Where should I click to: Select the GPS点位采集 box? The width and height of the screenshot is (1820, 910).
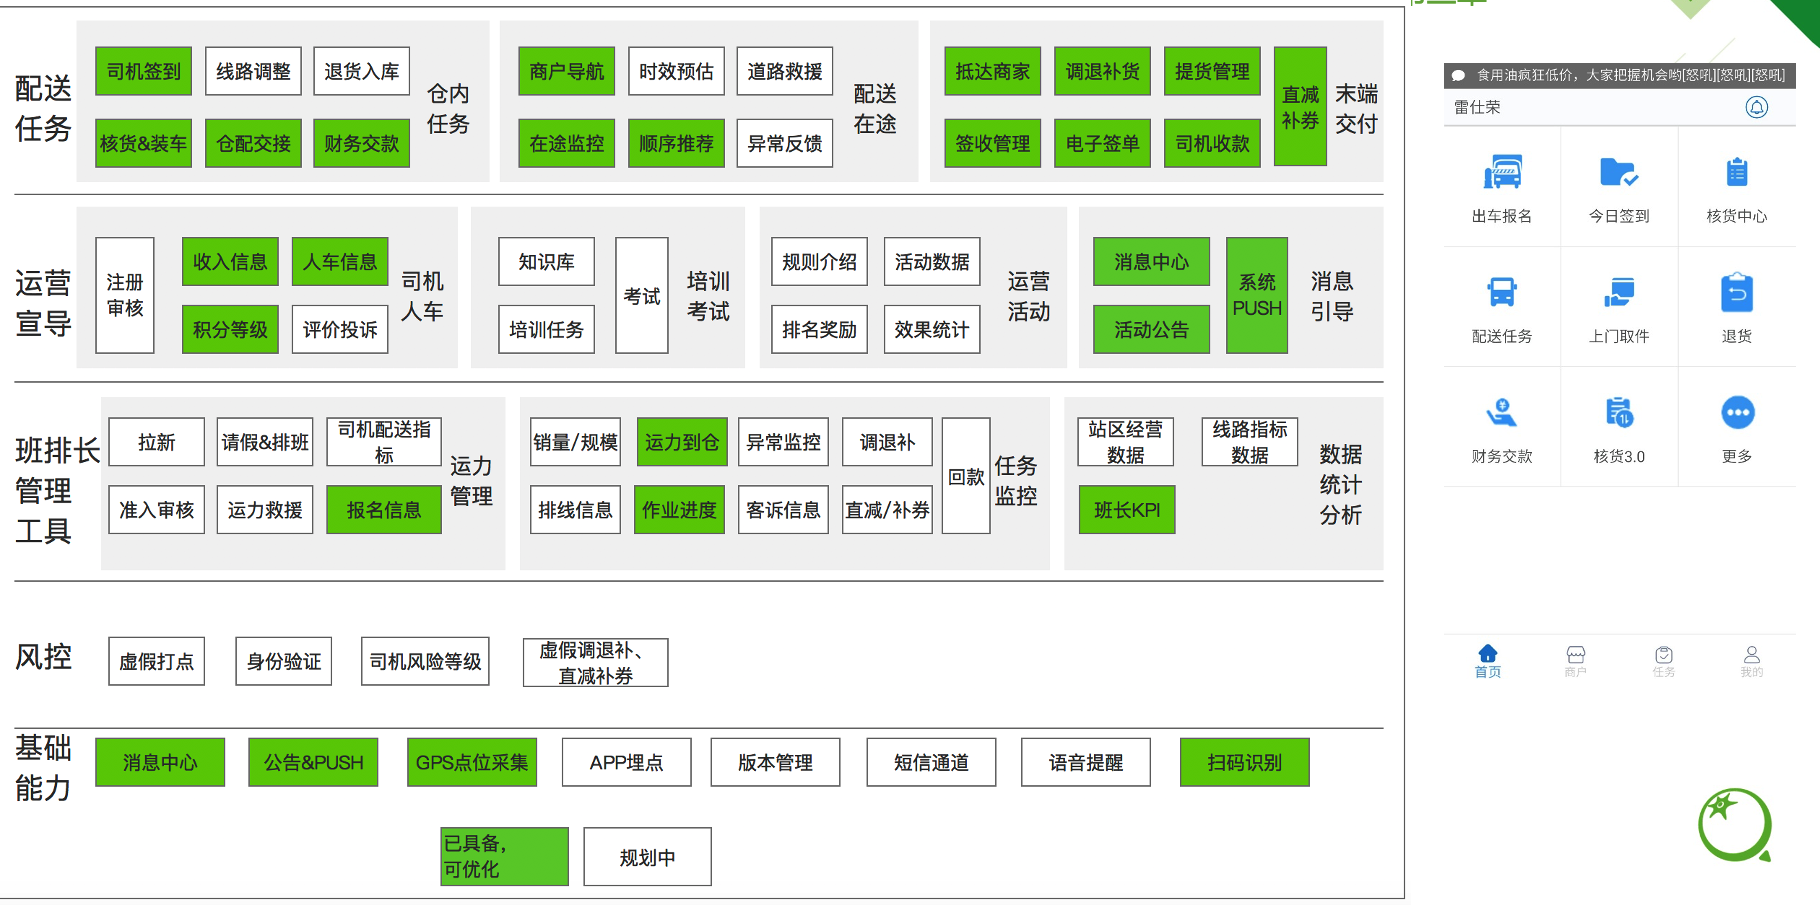pyautogui.click(x=472, y=762)
